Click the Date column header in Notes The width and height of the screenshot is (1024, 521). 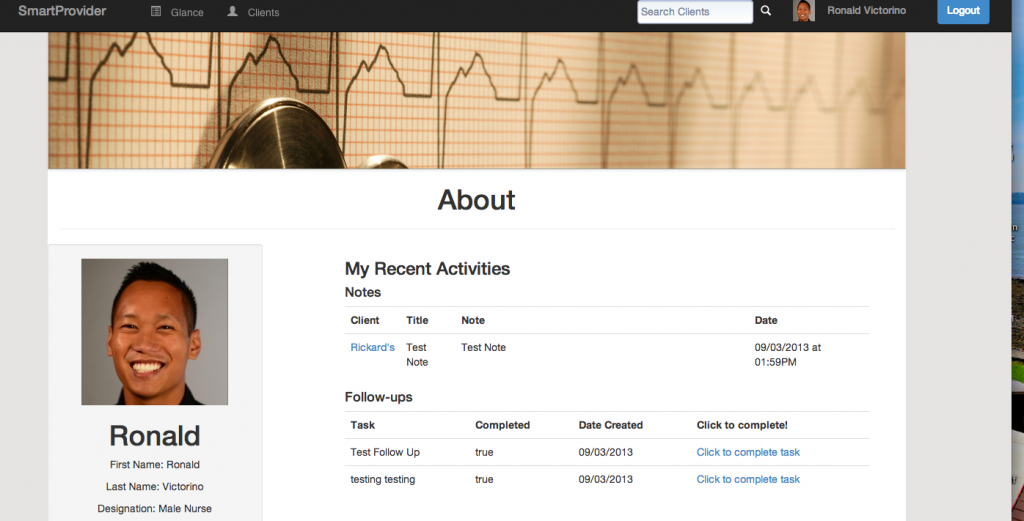click(766, 320)
